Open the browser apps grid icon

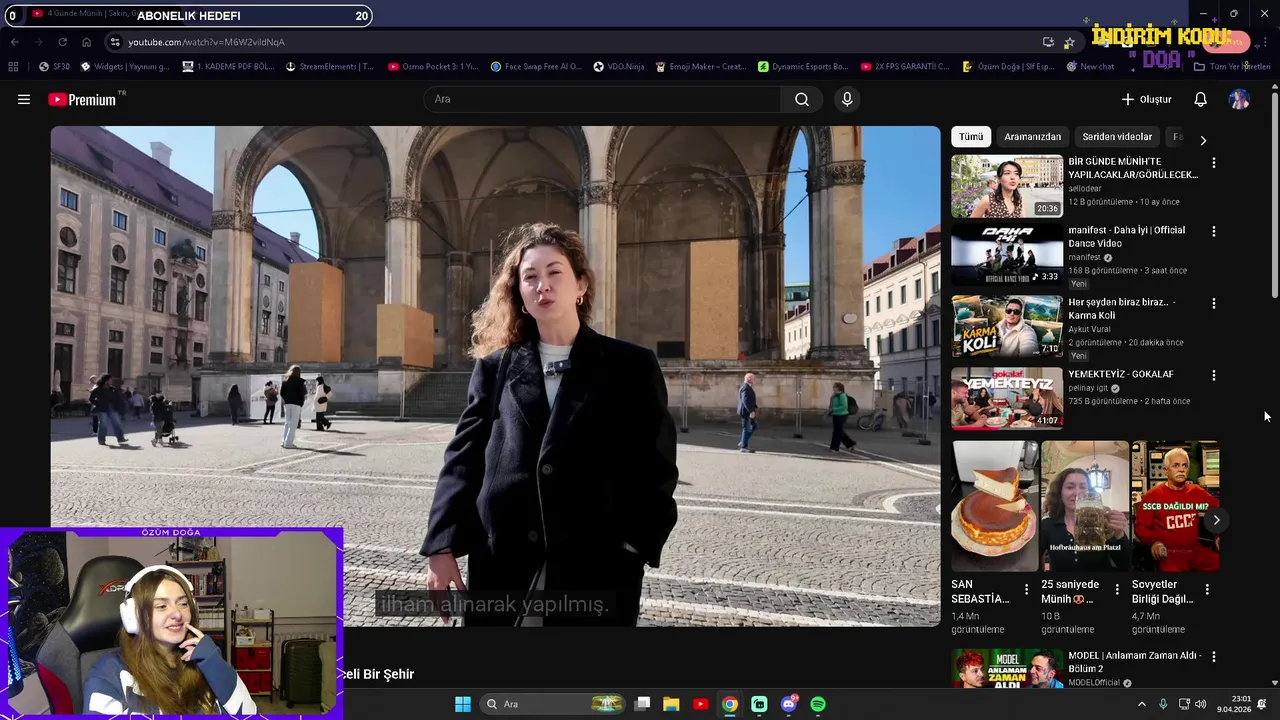pyautogui.click(x=13, y=67)
